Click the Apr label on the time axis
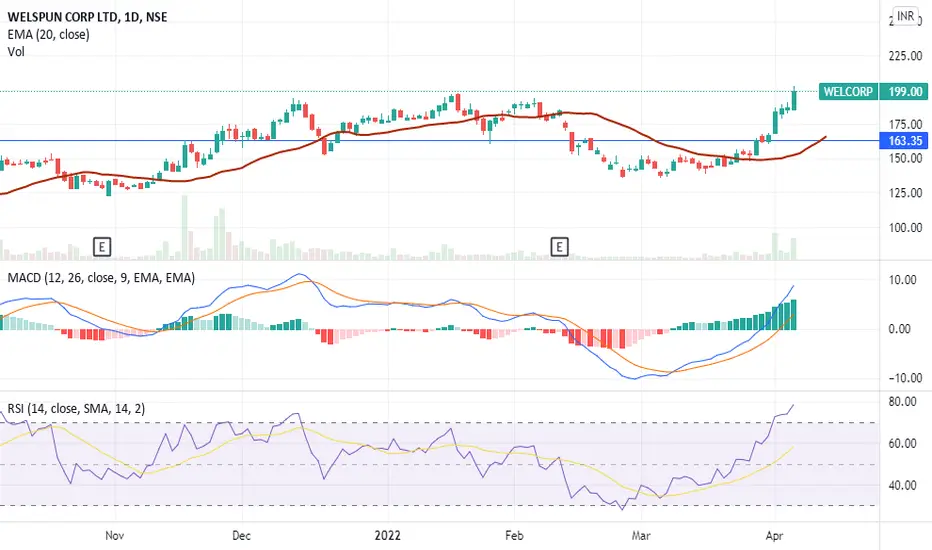This screenshot has width=932, height=550. [774, 535]
